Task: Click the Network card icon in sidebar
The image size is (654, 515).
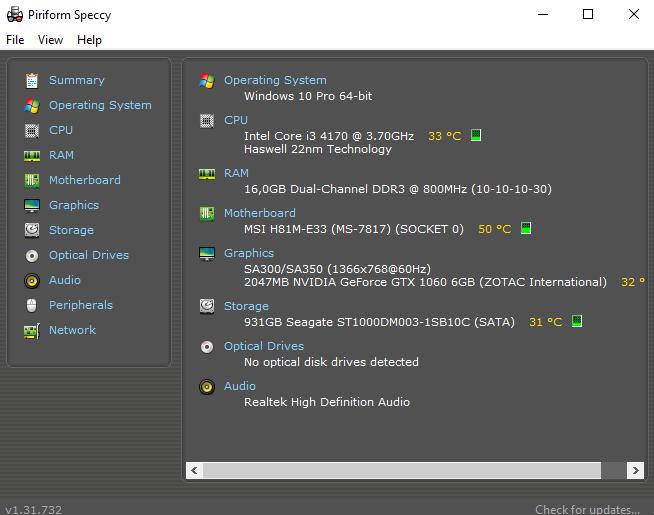Action: click(32, 331)
